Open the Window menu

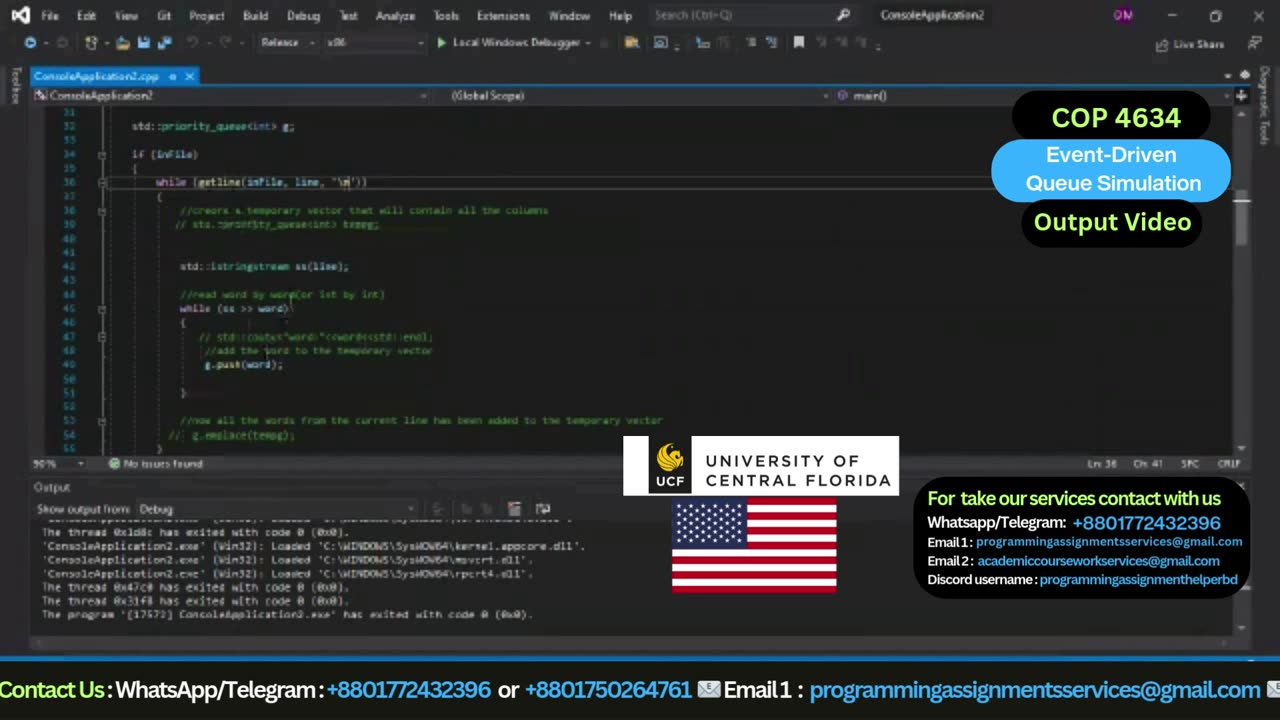(x=569, y=16)
